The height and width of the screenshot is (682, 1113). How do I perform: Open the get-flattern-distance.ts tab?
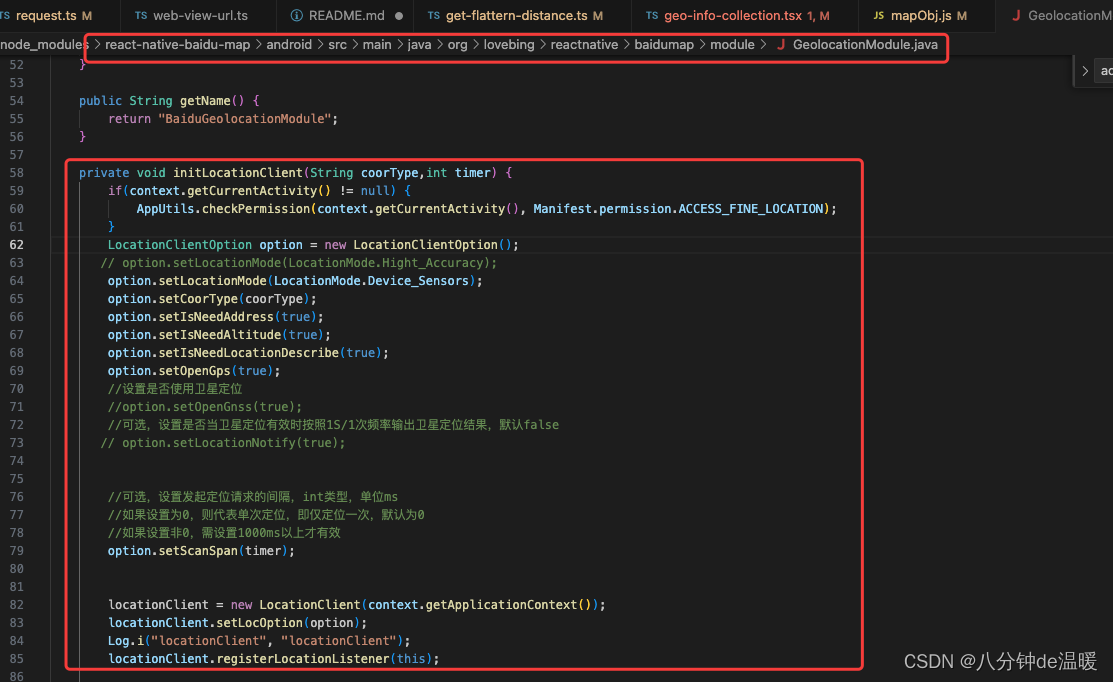point(517,15)
